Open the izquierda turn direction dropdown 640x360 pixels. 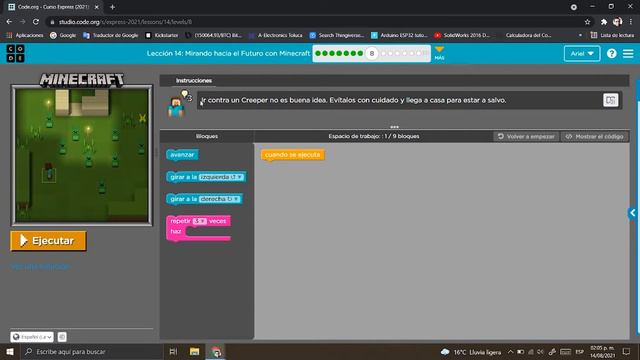tap(222, 177)
